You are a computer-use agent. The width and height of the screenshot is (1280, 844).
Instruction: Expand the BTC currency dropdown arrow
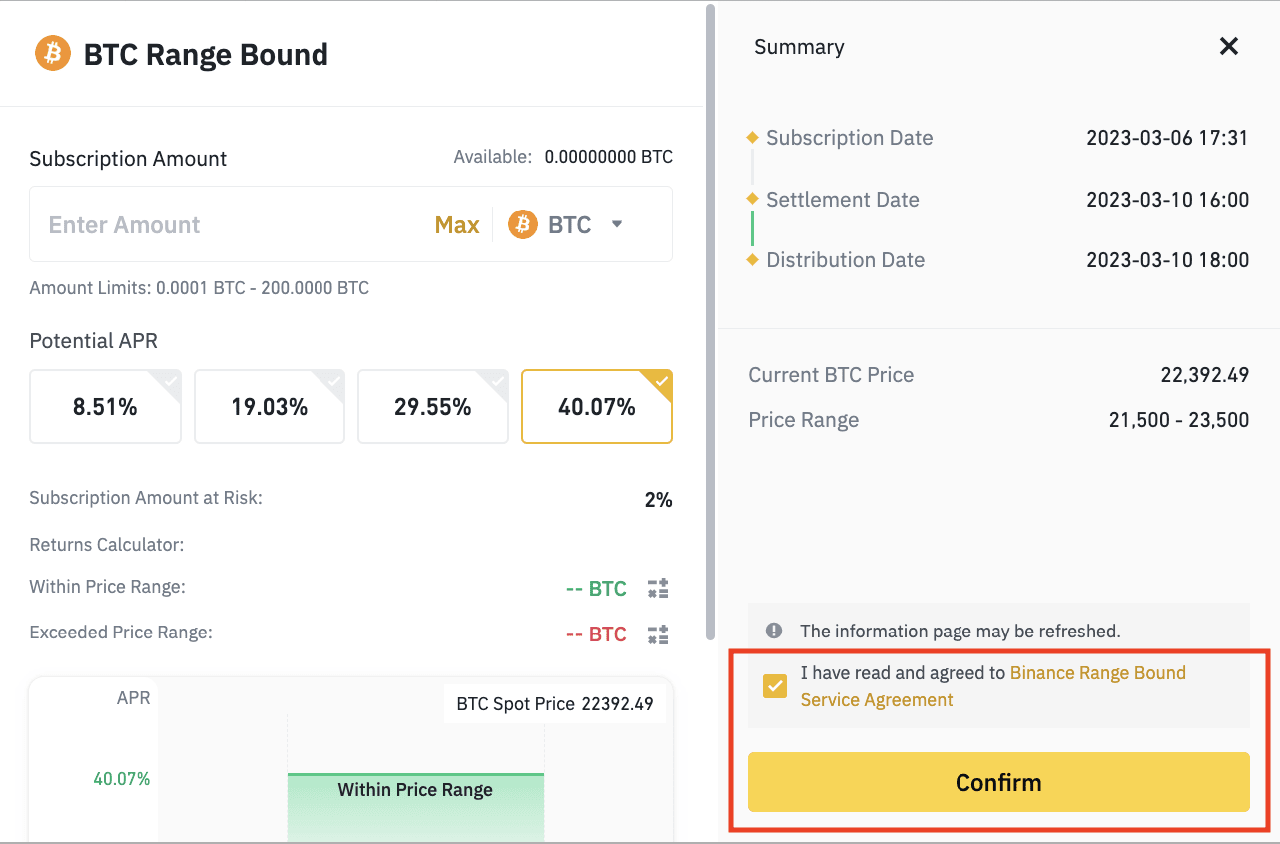[x=617, y=224]
